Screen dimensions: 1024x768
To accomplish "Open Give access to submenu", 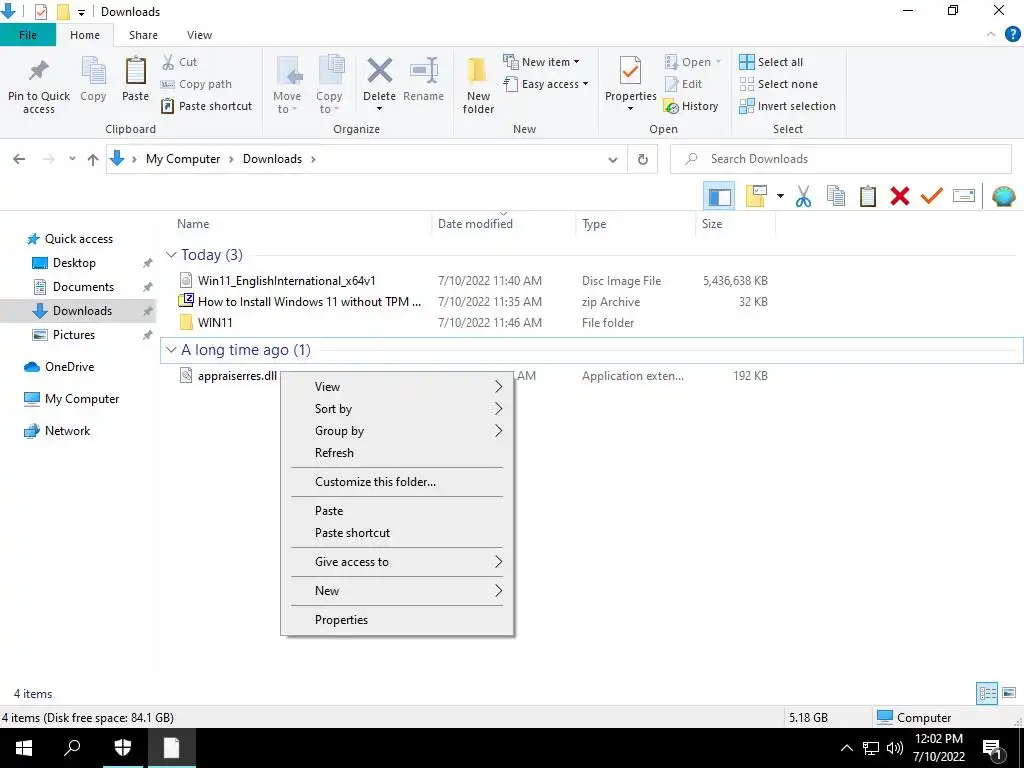I will (396, 562).
